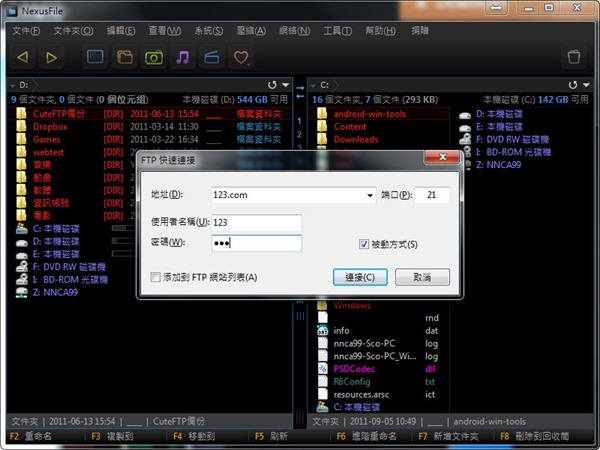
Task: Expand the address 123.com dropdown
Action: click(370, 195)
